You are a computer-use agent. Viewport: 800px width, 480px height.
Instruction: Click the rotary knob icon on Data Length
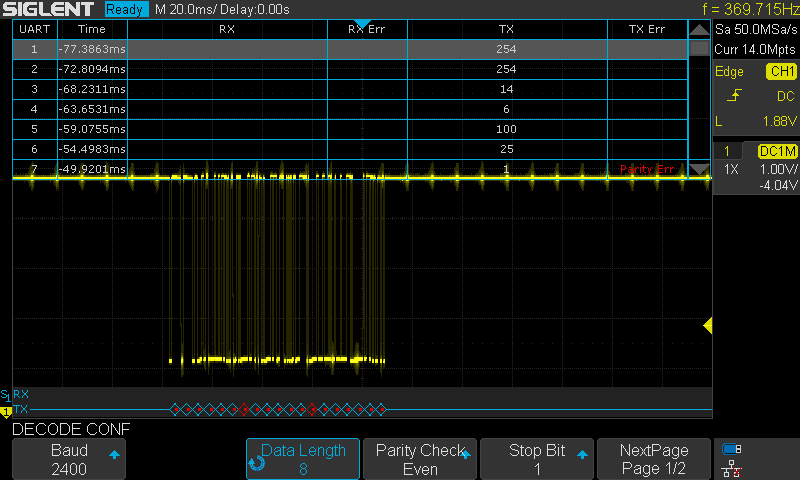click(256, 464)
